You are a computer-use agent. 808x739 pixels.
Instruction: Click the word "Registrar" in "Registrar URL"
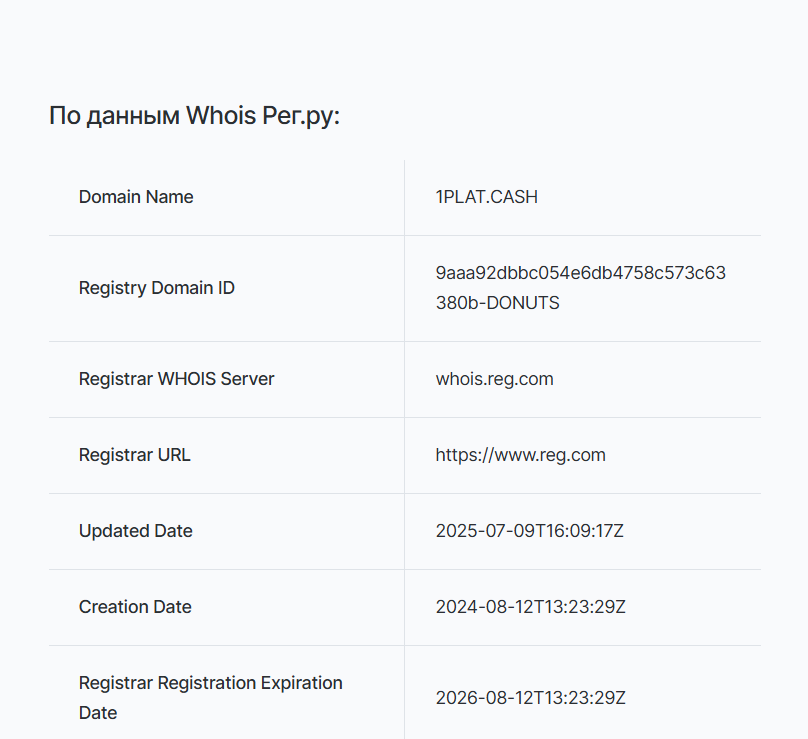pyautogui.click(x=116, y=455)
